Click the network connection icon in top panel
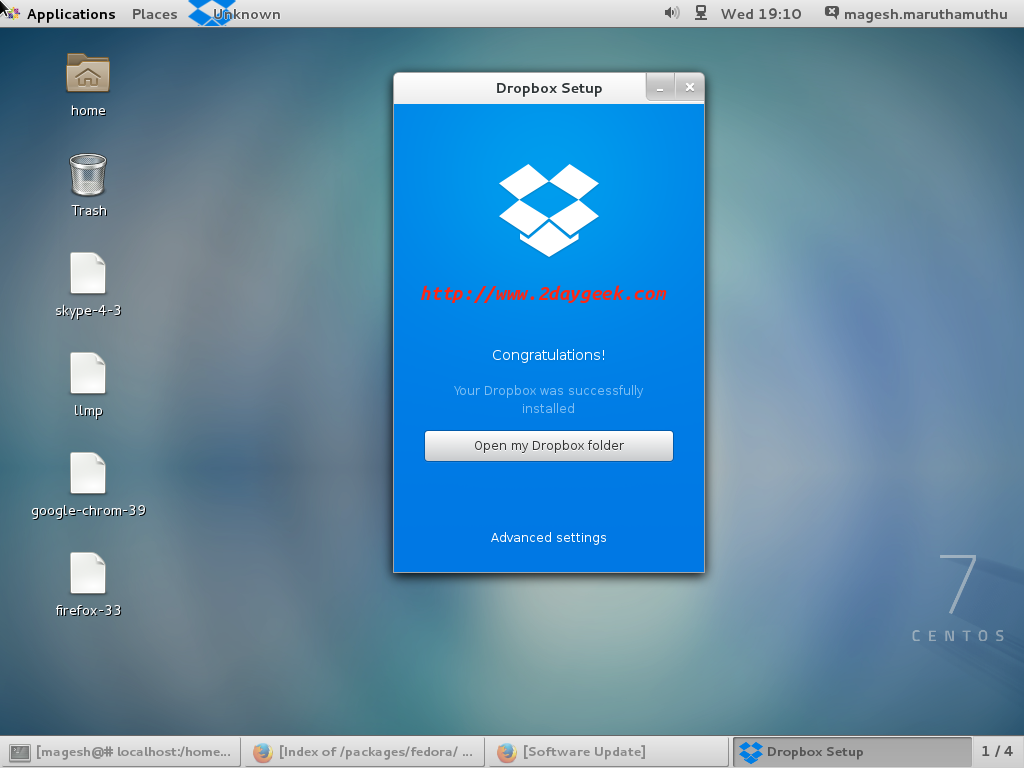This screenshot has height=768, width=1024. click(701, 13)
